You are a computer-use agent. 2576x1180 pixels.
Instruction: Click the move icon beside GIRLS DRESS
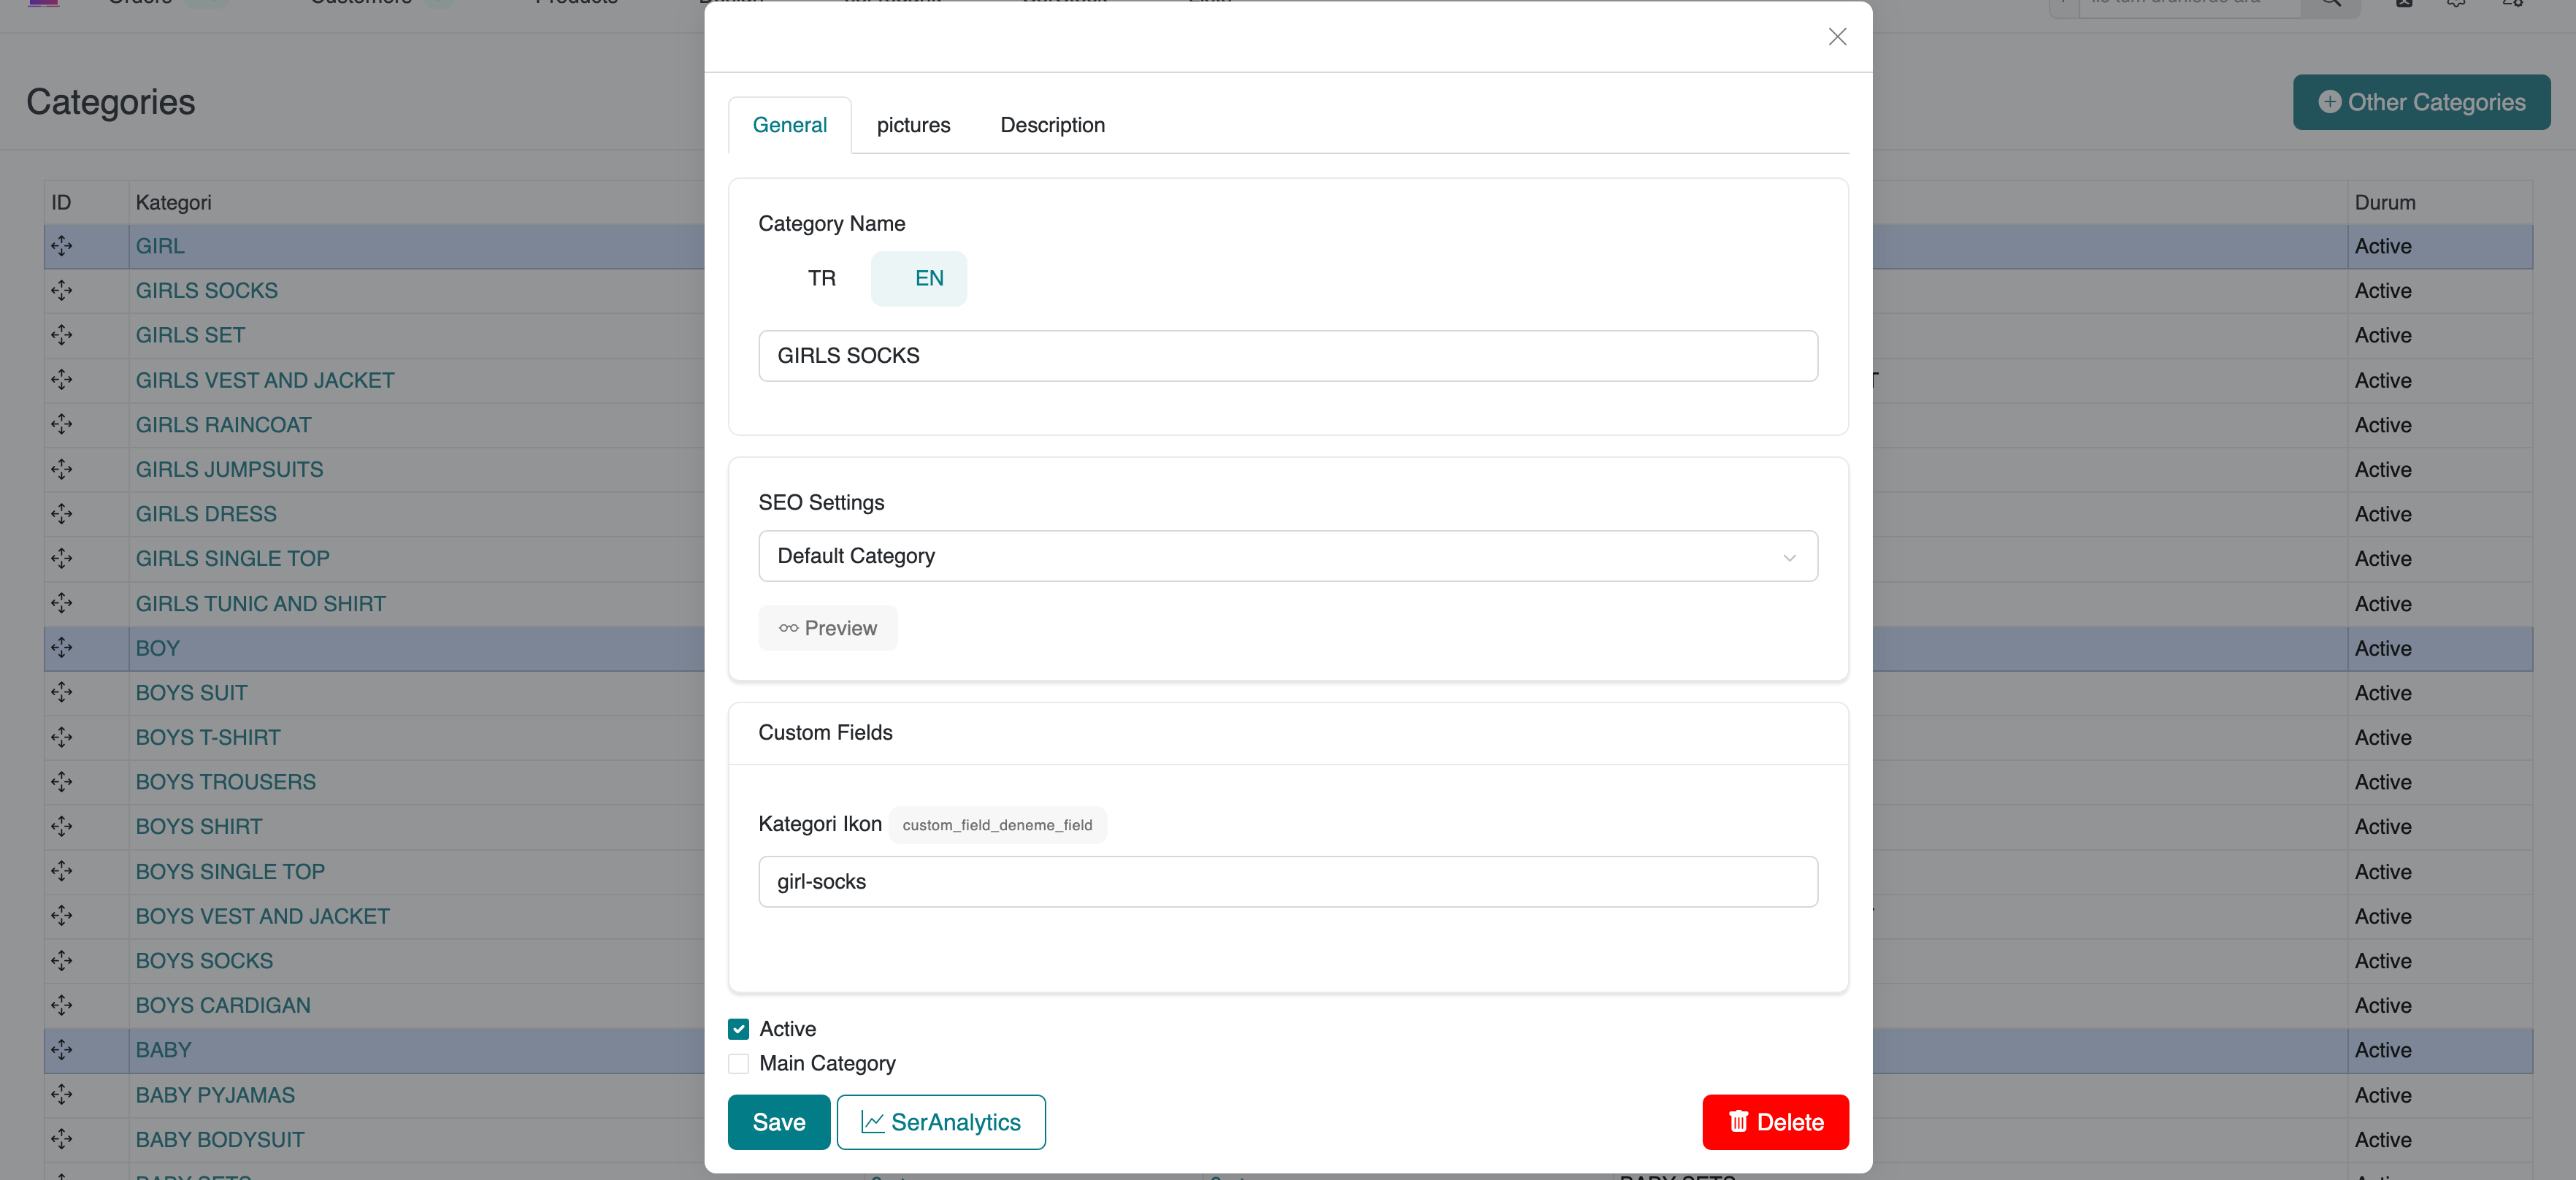pyautogui.click(x=62, y=514)
